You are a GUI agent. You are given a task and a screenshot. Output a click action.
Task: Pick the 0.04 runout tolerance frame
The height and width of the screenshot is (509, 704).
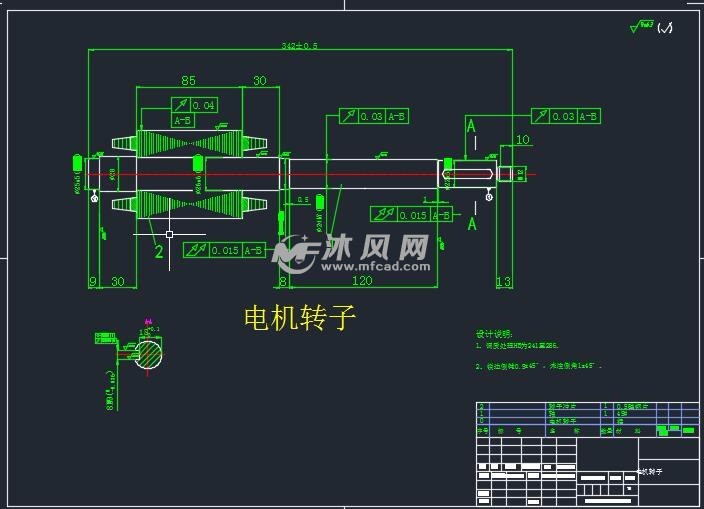pyautogui.click(x=194, y=105)
